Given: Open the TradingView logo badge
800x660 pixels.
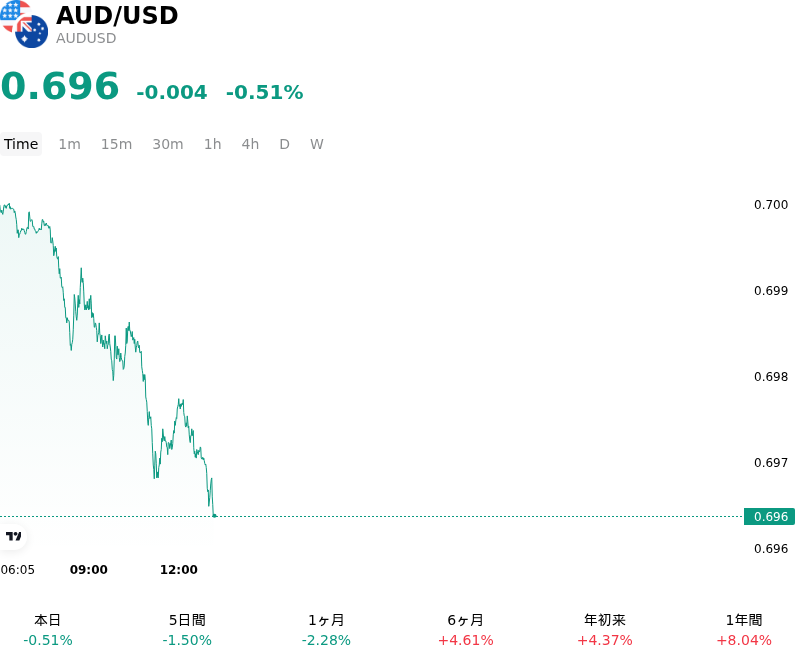Looking at the screenshot, I should point(13,536).
